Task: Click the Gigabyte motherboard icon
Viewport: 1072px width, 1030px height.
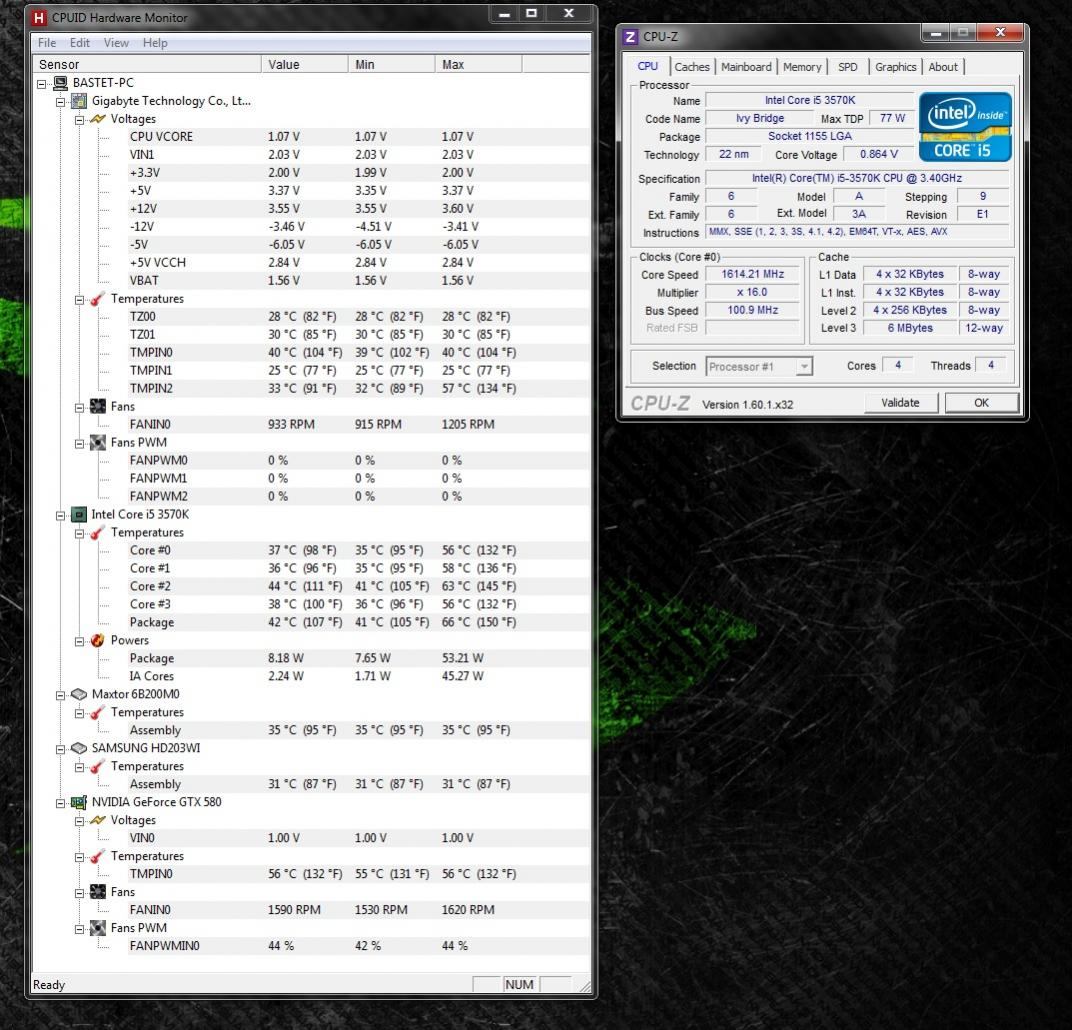Action: pos(79,101)
